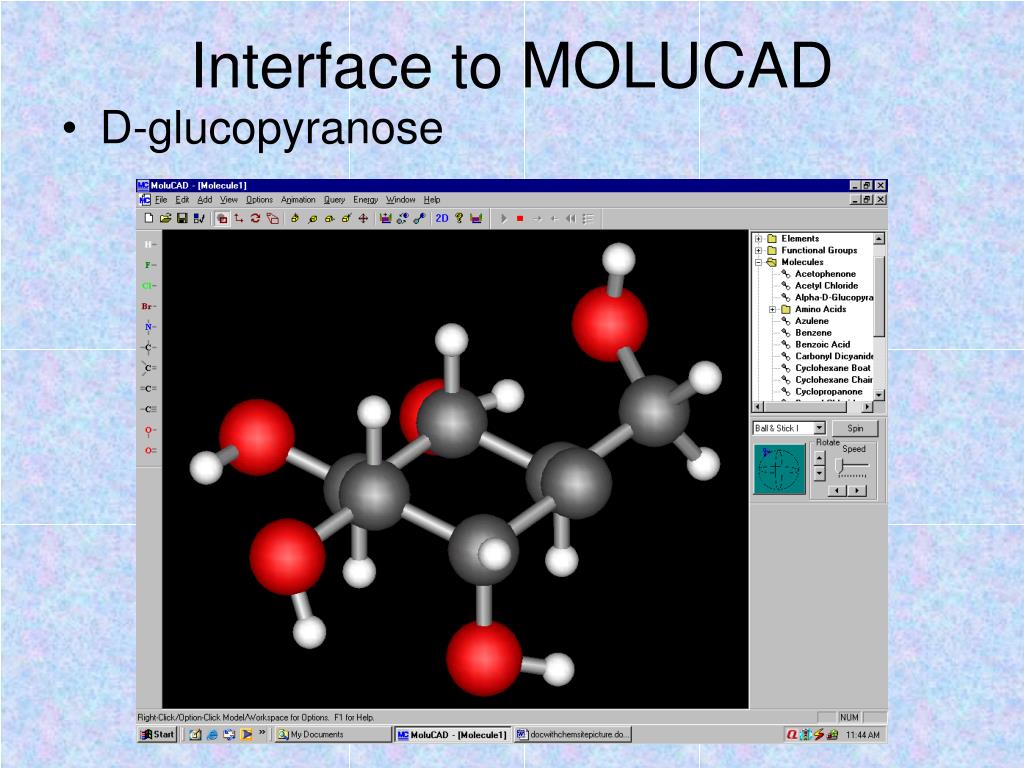
Task: Click the rewind animation button
Action: pyautogui.click(x=571, y=218)
